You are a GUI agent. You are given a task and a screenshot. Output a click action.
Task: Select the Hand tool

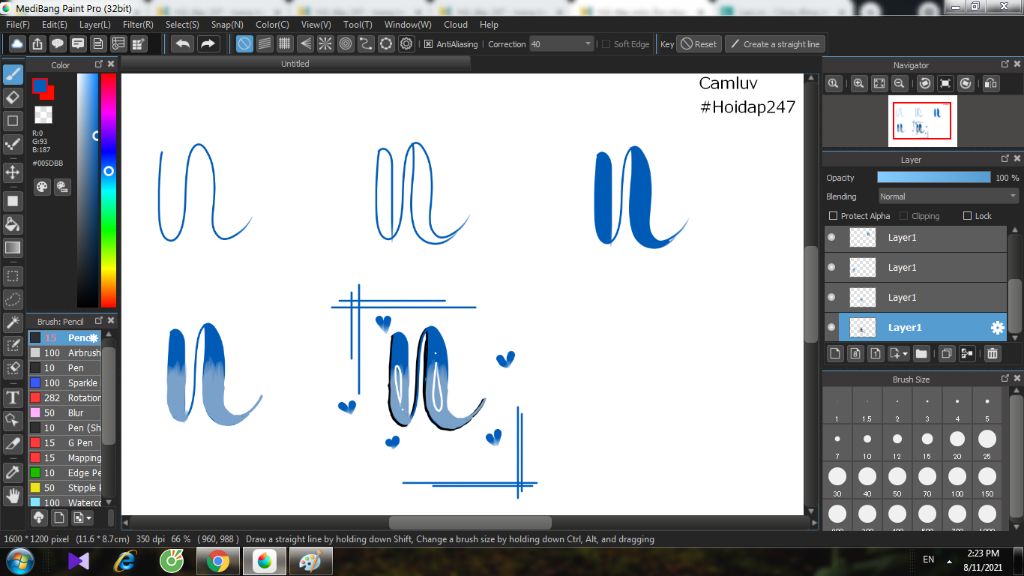[x=12, y=496]
